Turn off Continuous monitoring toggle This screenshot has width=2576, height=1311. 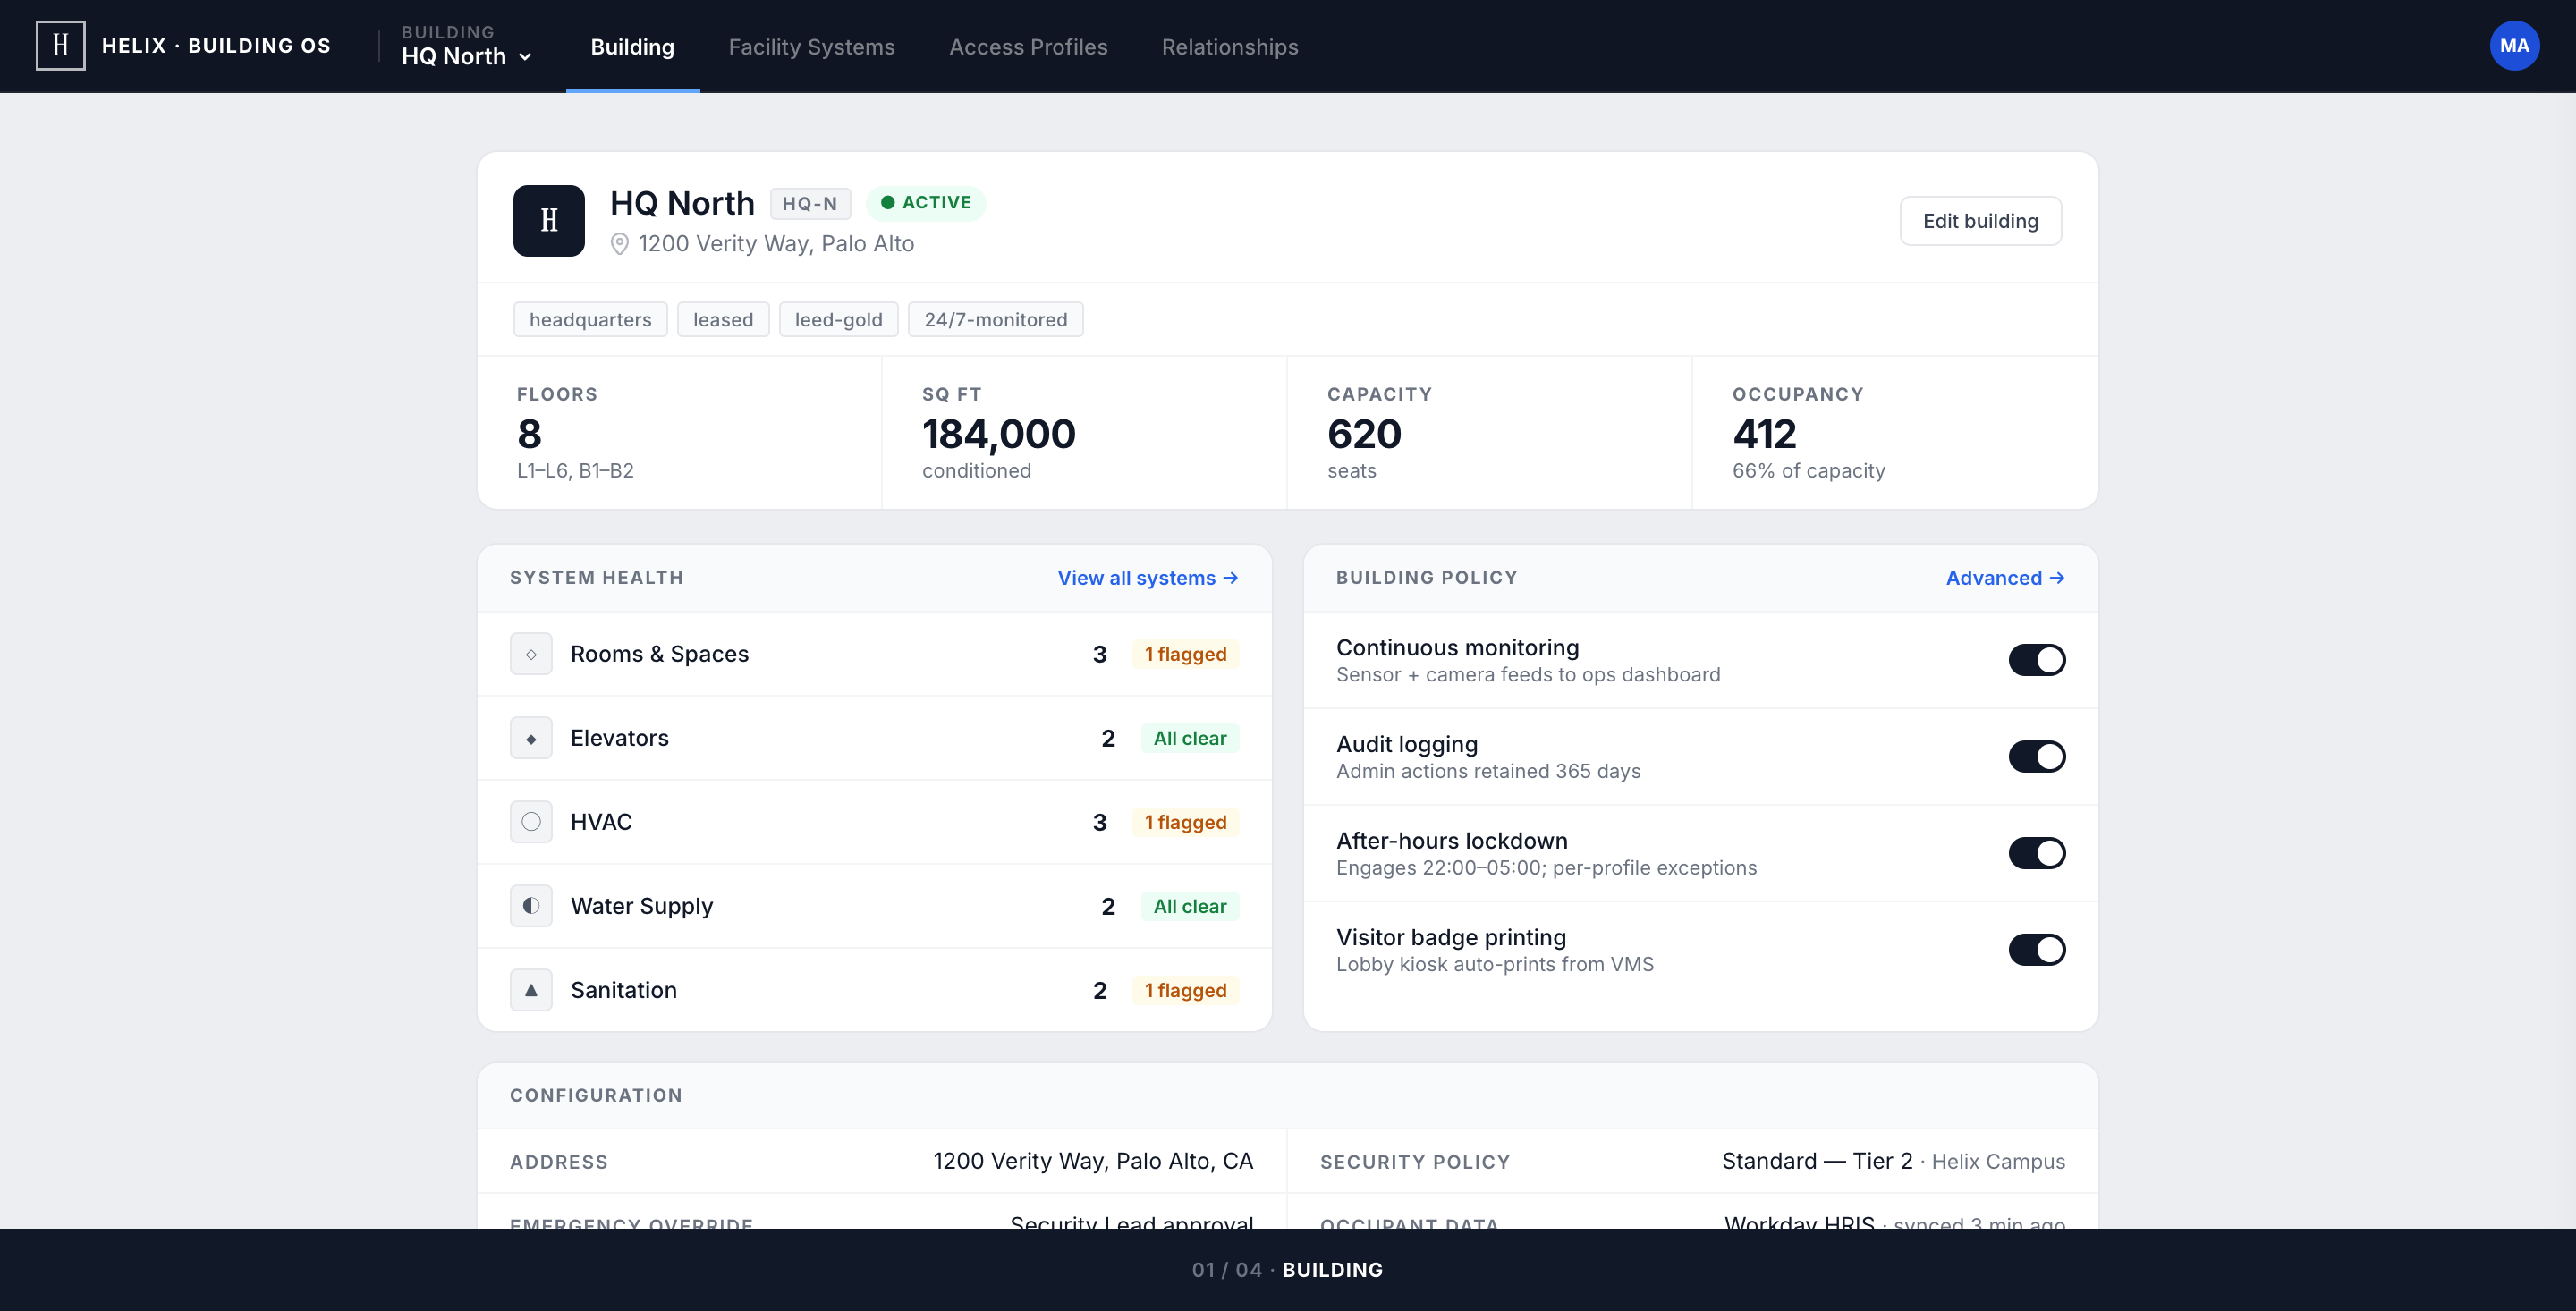[x=2036, y=660]
